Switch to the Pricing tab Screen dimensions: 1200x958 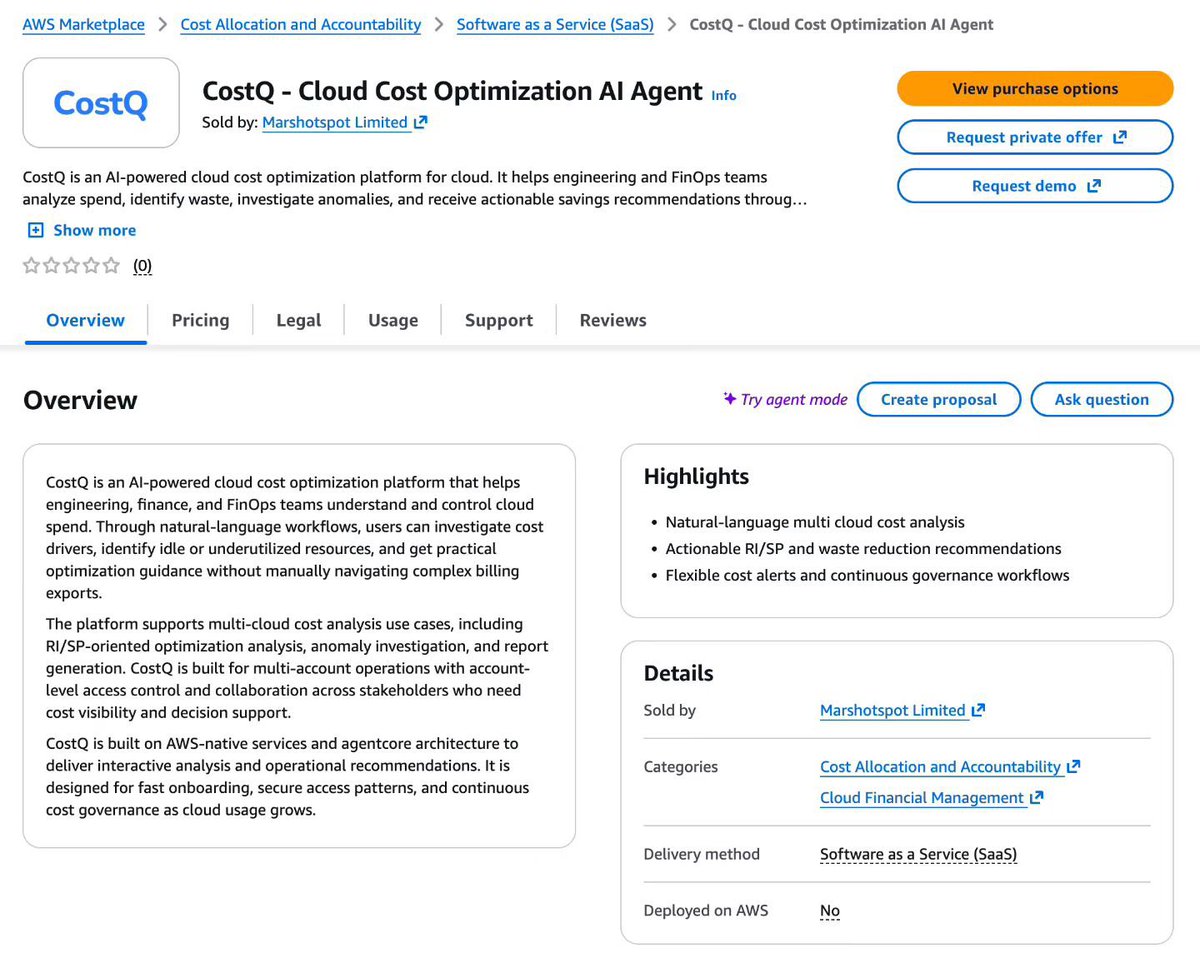click(x=200, y=320)
